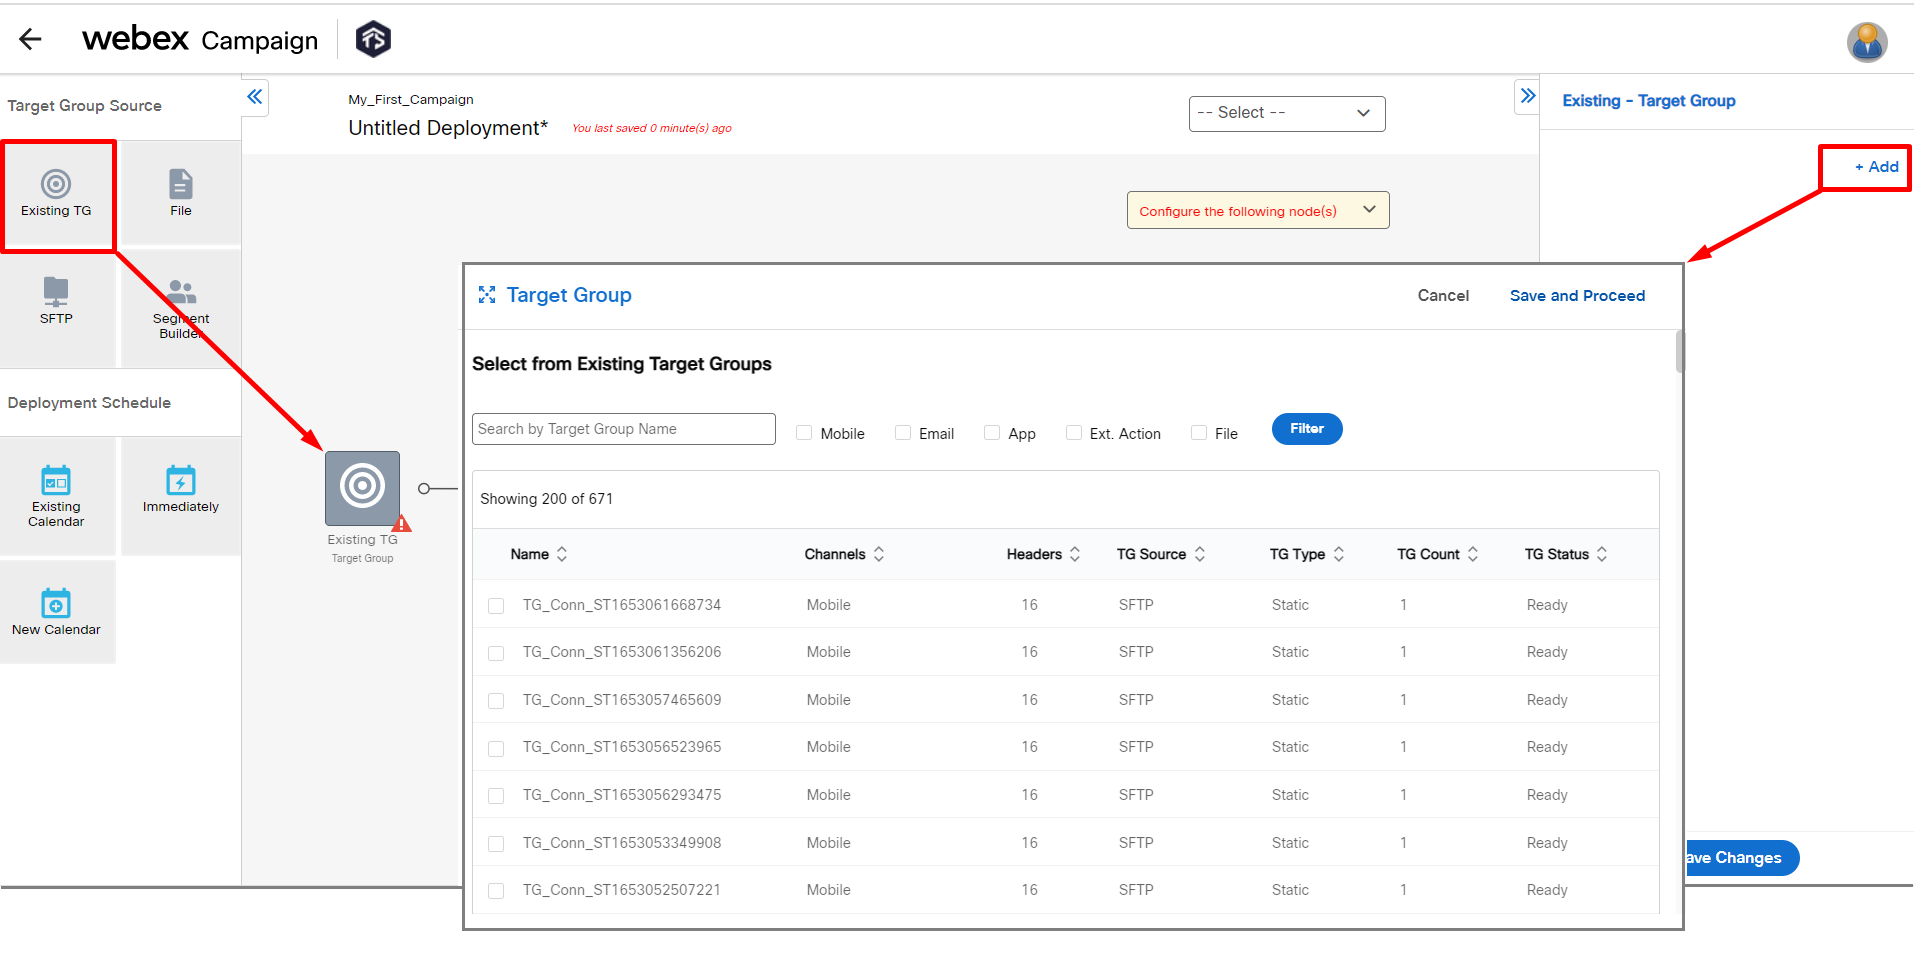Image resolution: width=1914 pixels, height=980 pixels.
Task: Go back using the arrow at top left
Action: (29, 39)
